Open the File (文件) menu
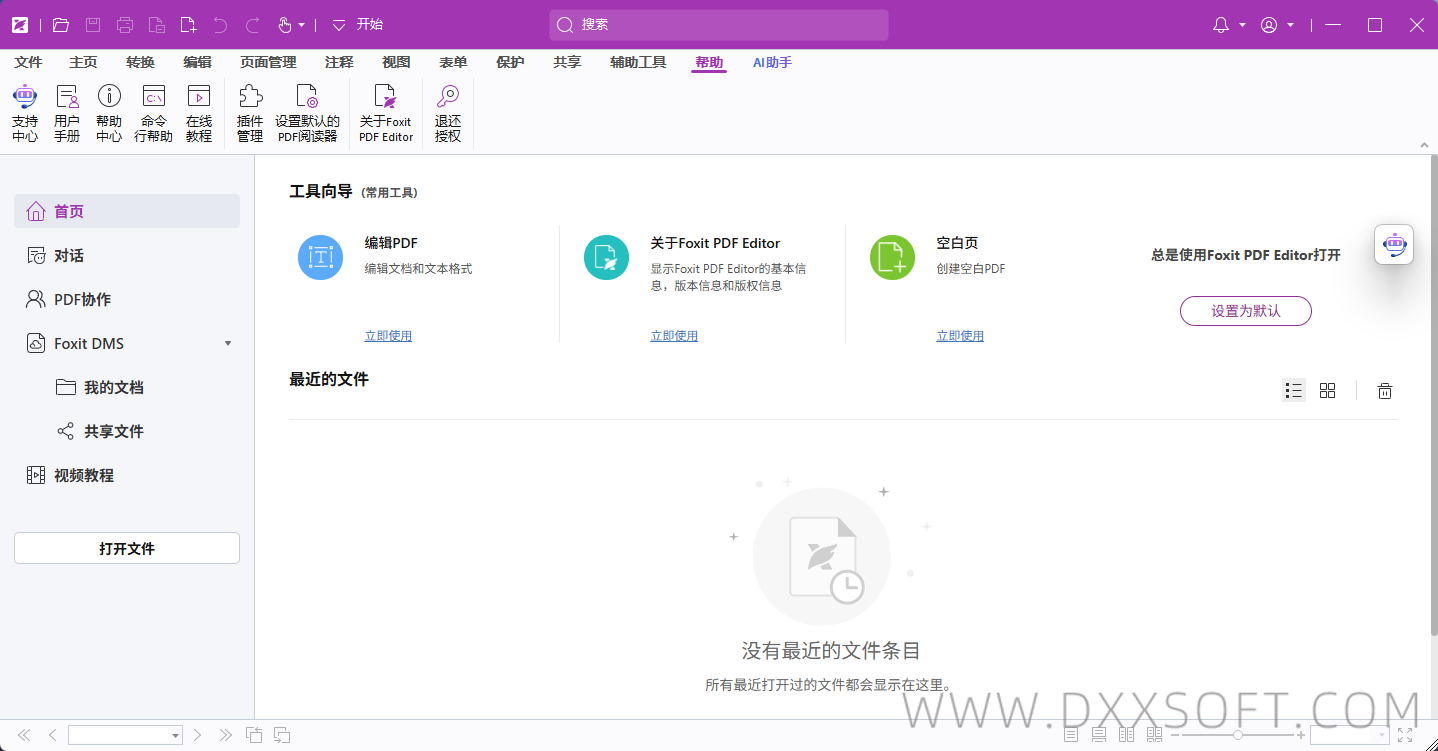Screen dimensions: 1438x751 (29, 62)
